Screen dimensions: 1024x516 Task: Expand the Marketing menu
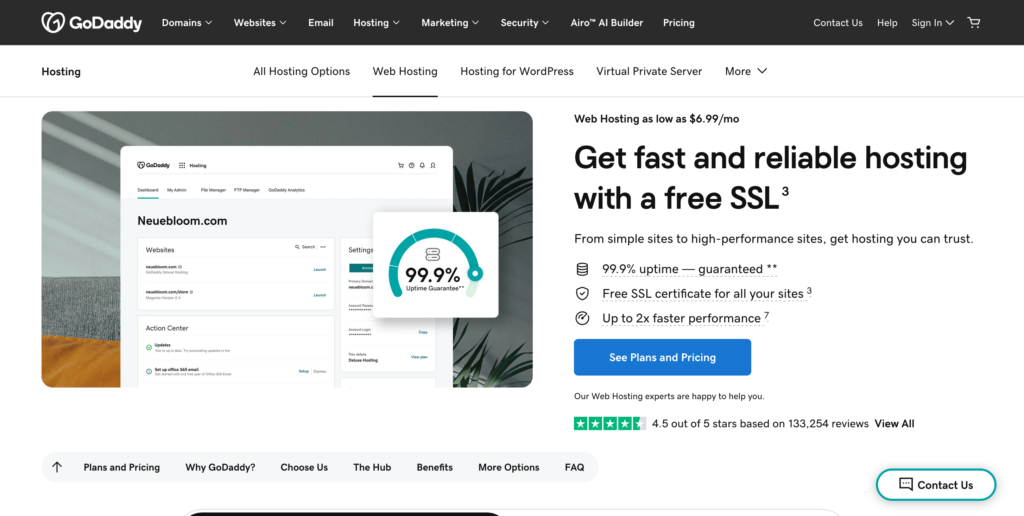coord(450,23)
